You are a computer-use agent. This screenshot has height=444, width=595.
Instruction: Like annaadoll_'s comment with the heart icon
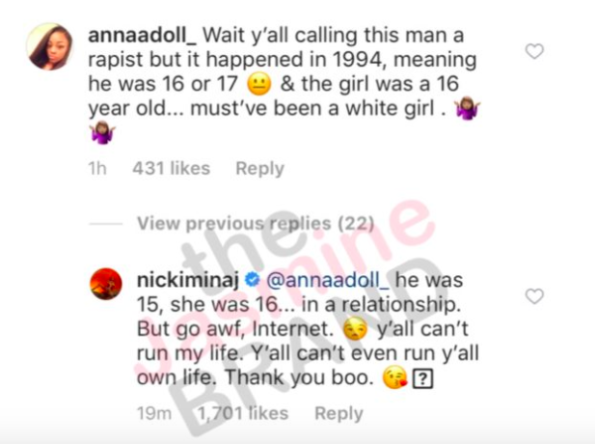(535, 51)
